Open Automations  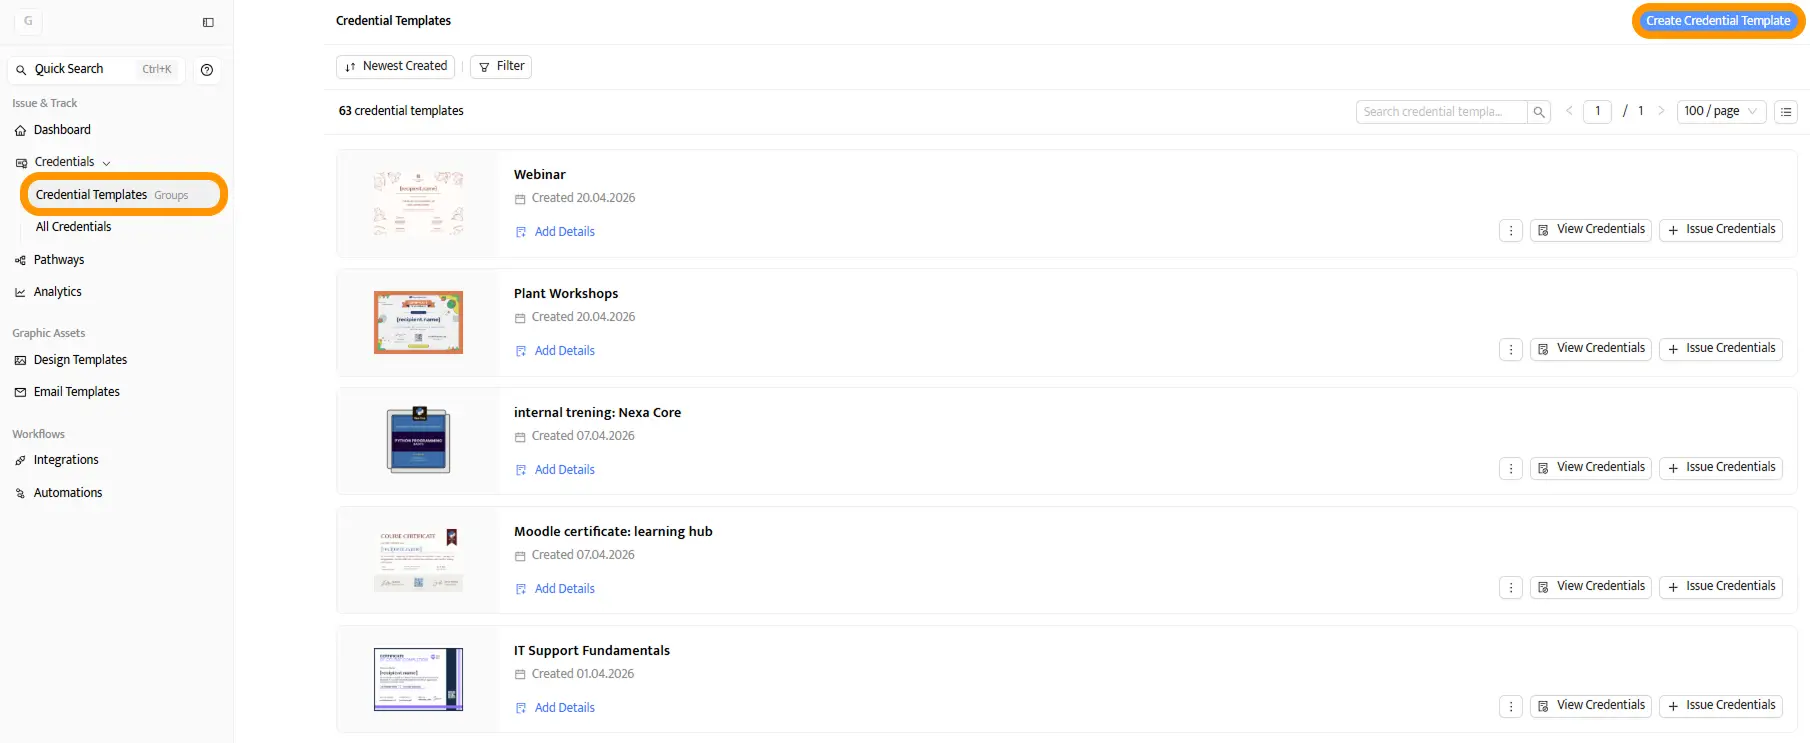[67, 493]
